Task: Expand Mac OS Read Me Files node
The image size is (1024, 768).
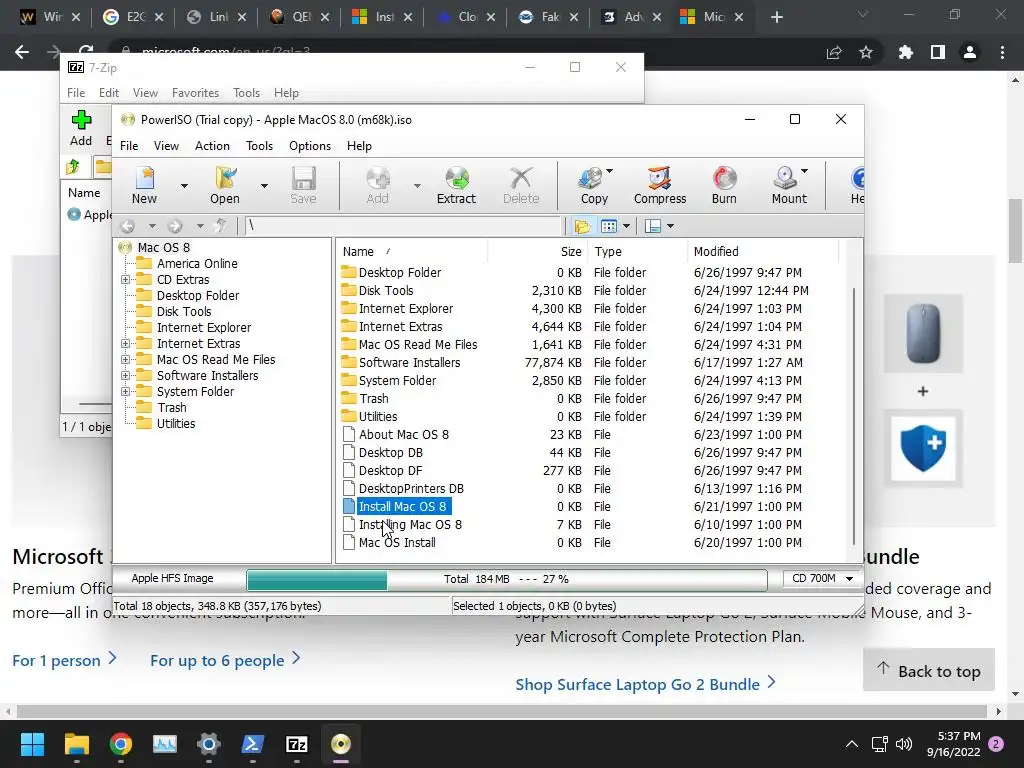Action: pyautogui.click(x=125, y=360)
